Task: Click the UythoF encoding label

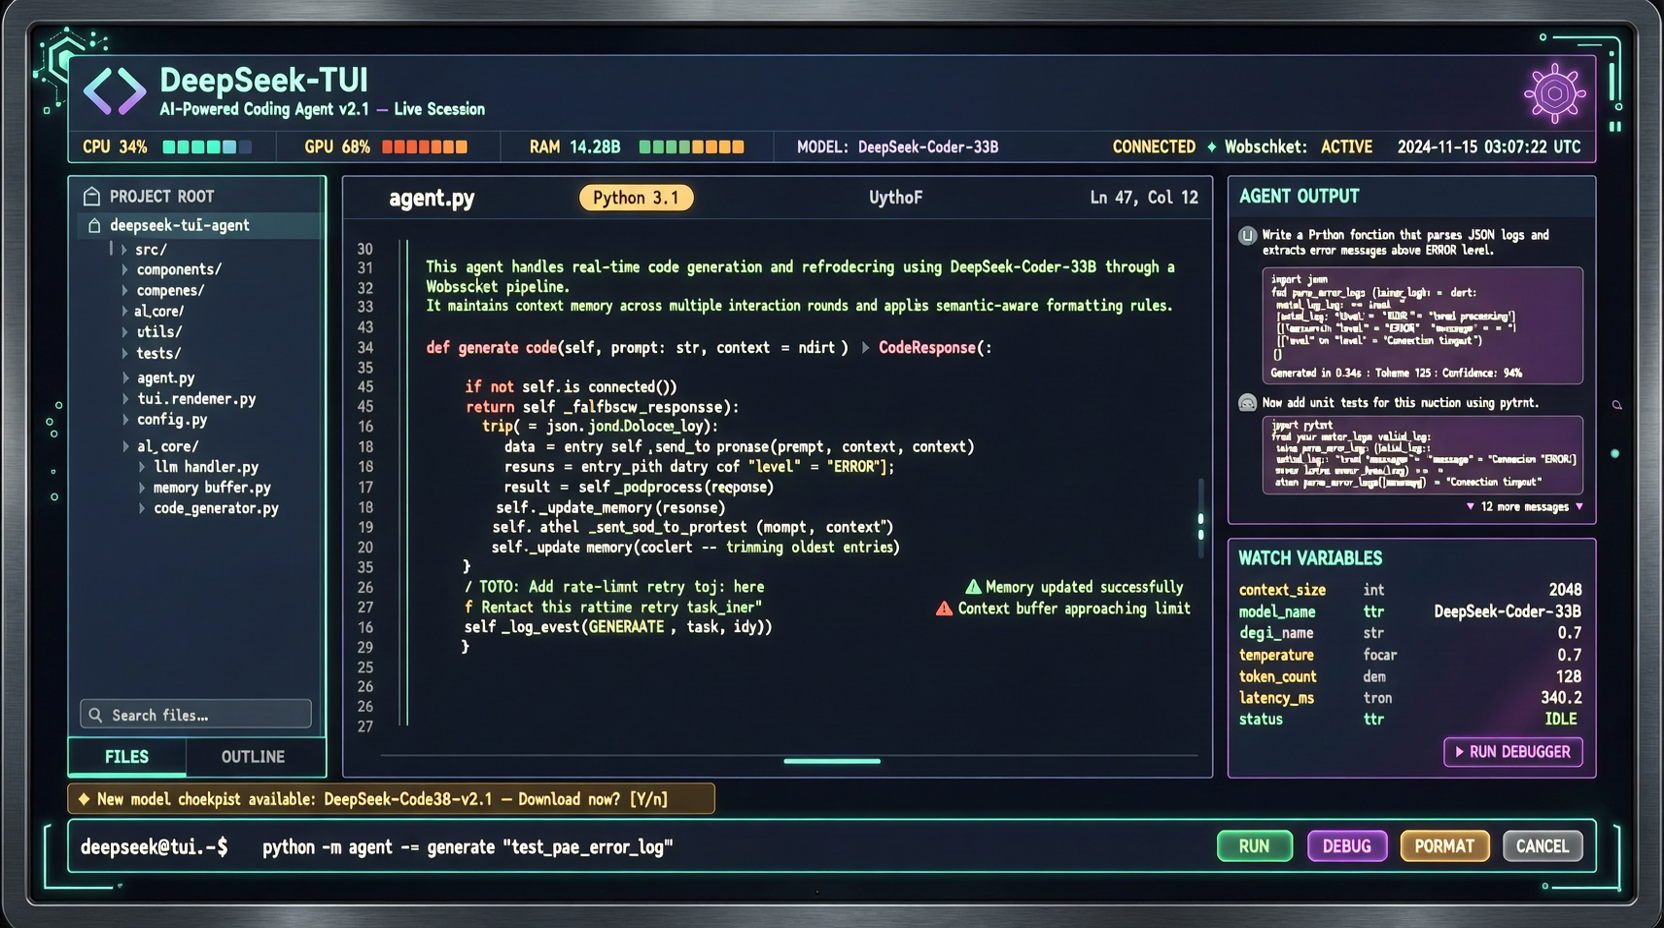Action: click(x=896, y=198)
